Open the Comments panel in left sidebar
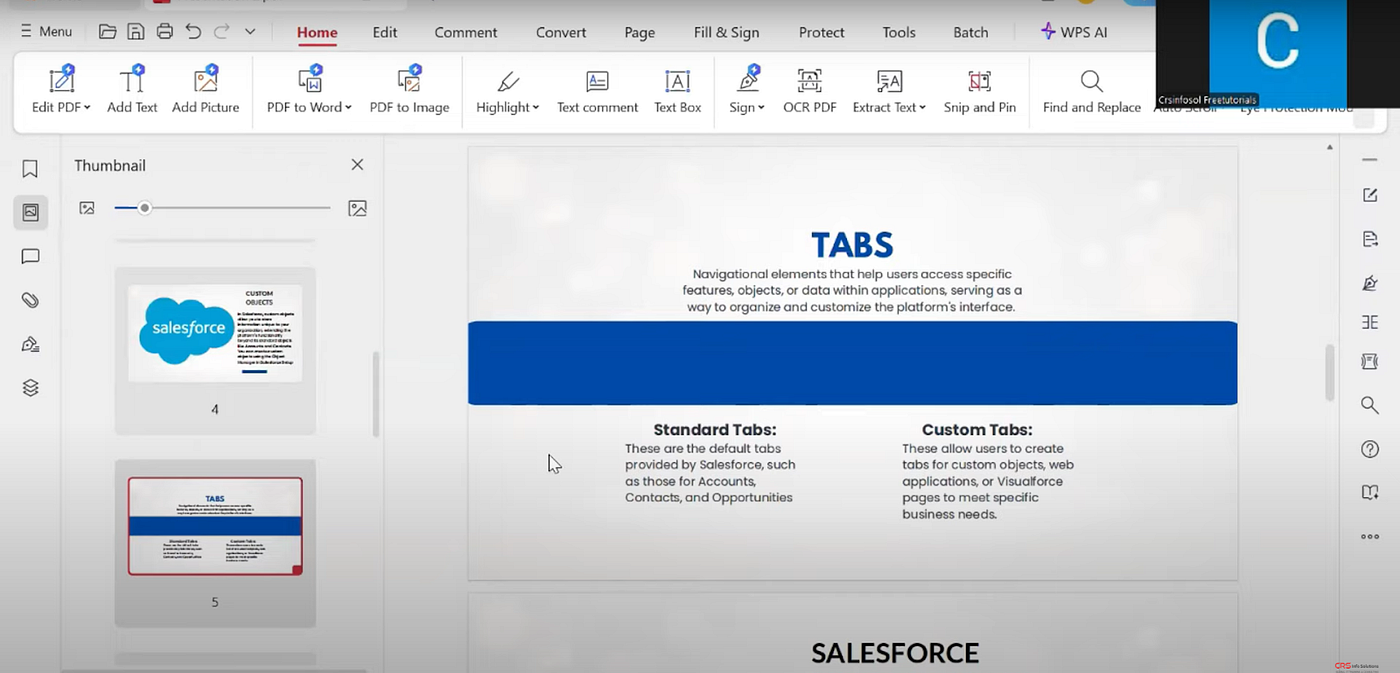 click(30, 257)
